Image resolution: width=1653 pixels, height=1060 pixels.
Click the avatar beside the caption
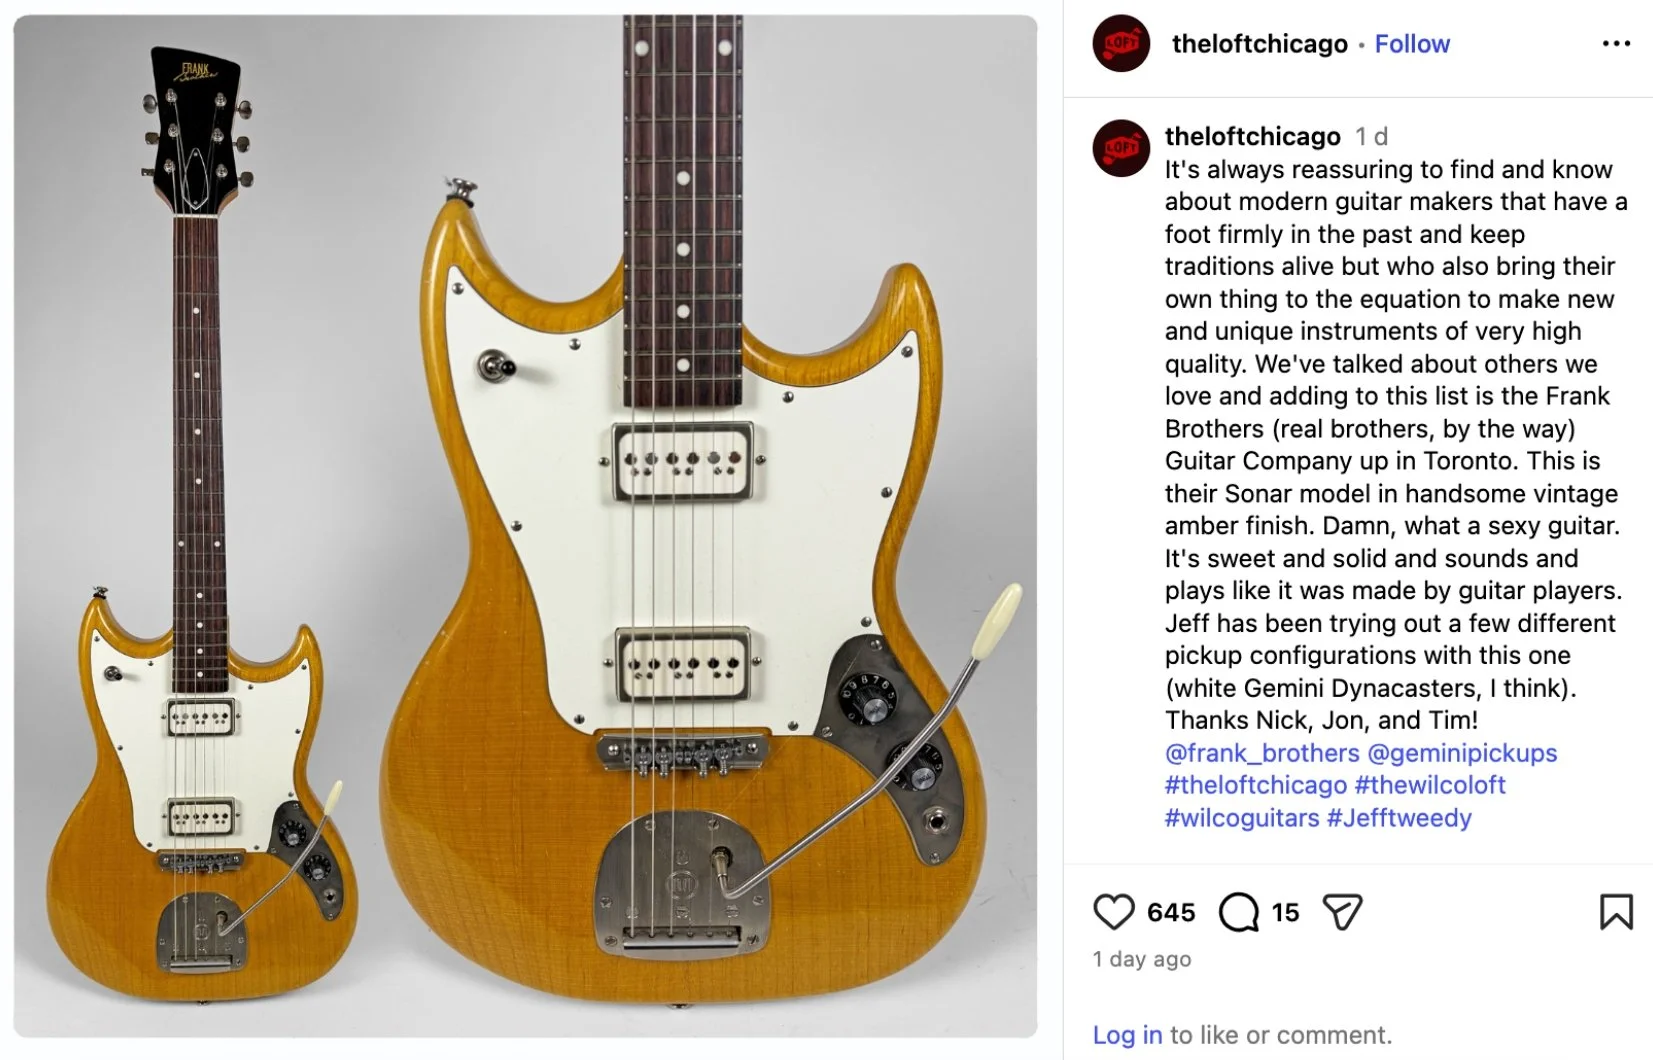pyautogui.click(x=1121, y=148)
